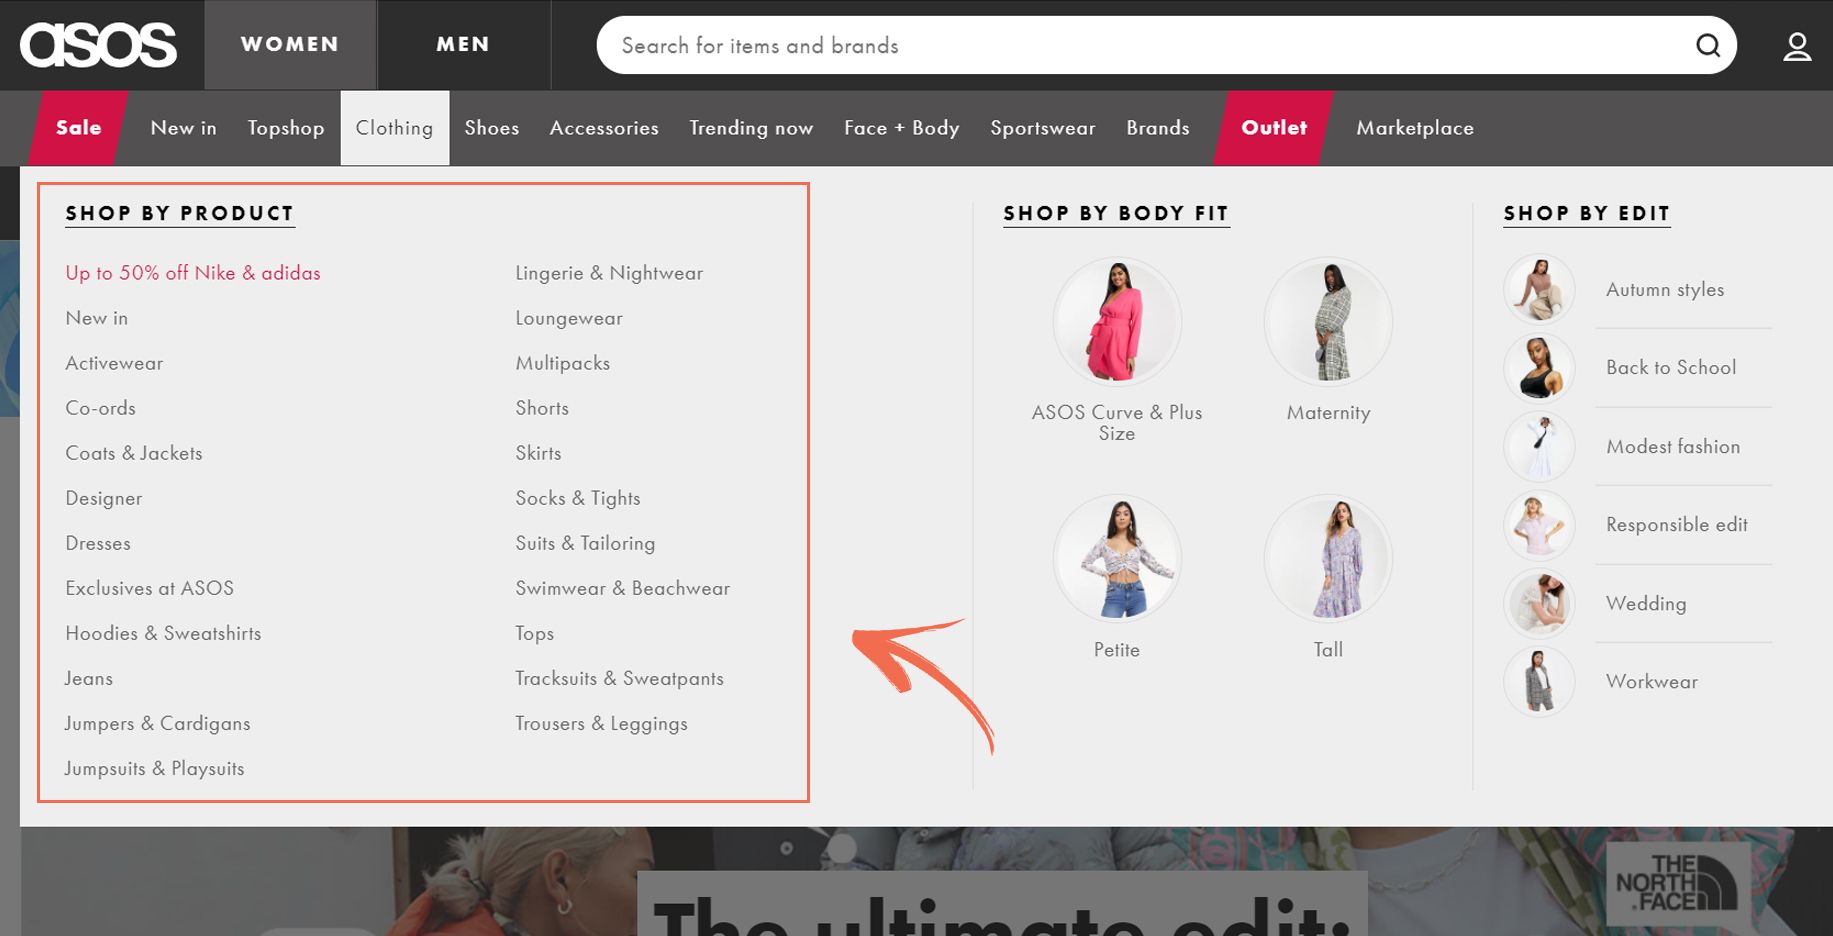Open the Multipacks link
Screen dimensions: 1833x936
pos(563,363)
